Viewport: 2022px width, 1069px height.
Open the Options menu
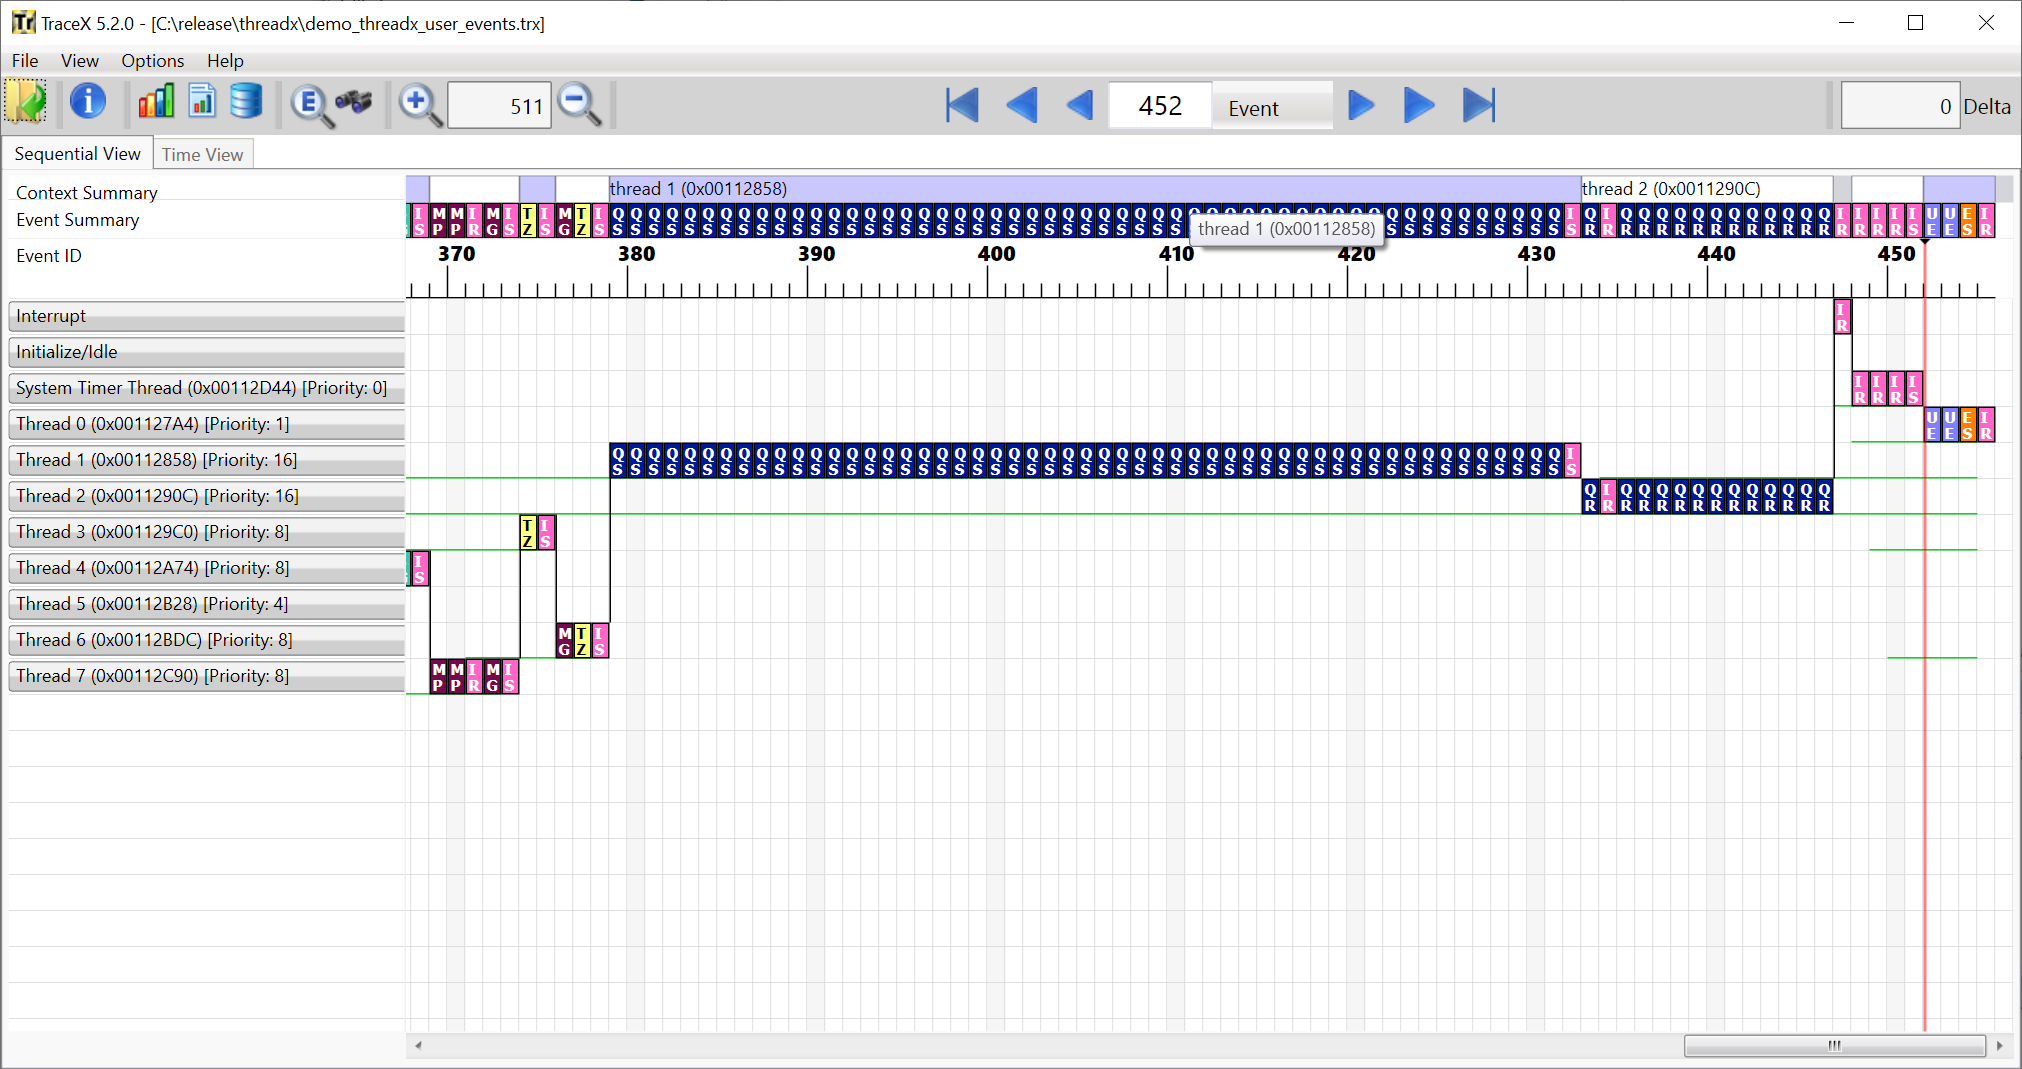coord(152,61)
